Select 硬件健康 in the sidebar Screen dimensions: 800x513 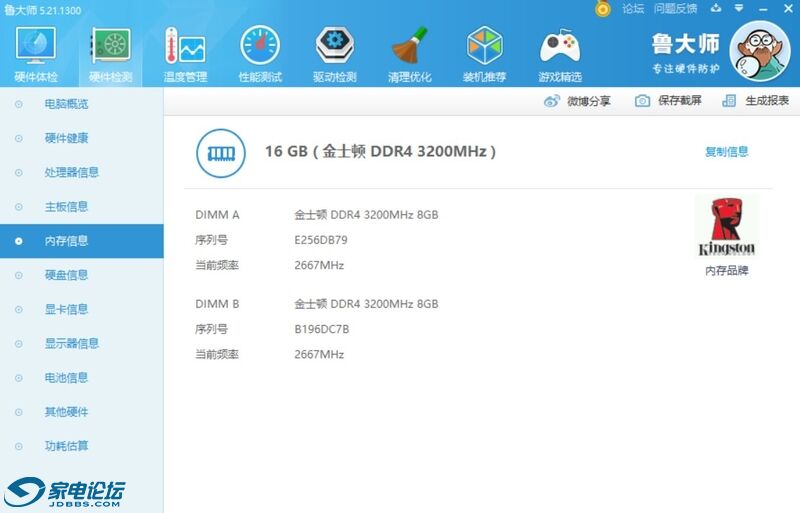click(x=82, y=138)
